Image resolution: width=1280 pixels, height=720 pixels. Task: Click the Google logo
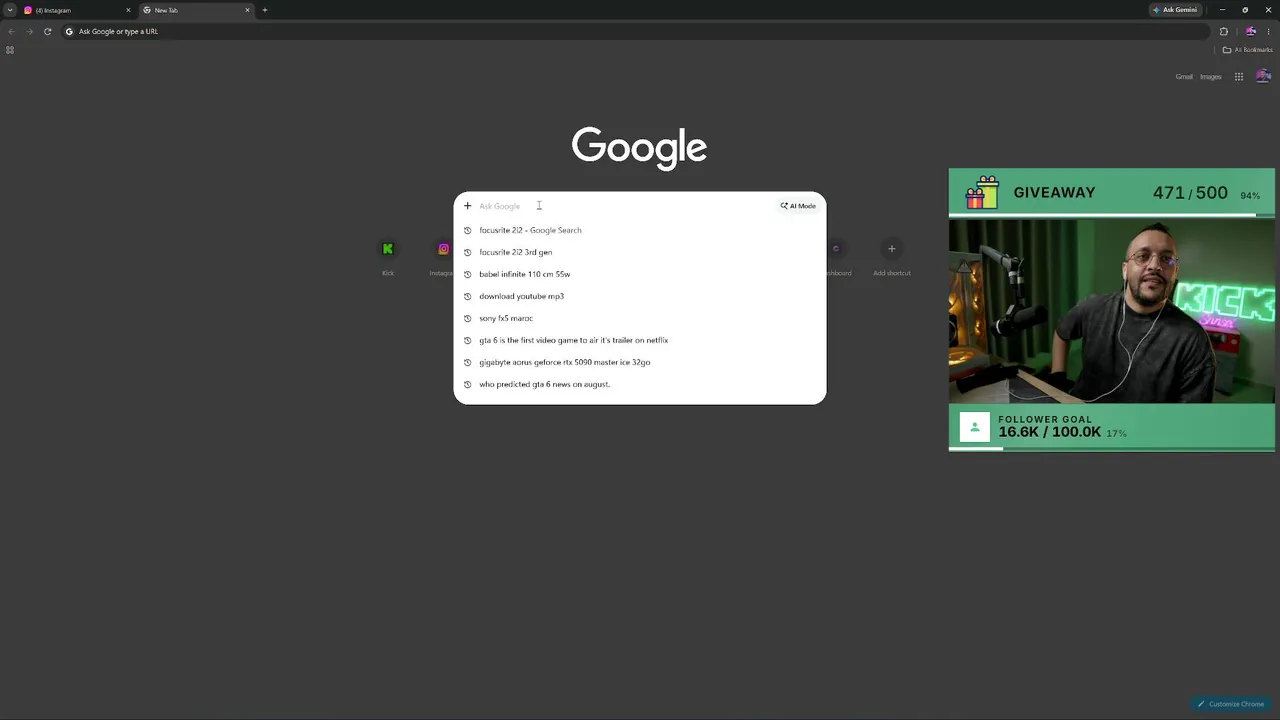(639, 148)
